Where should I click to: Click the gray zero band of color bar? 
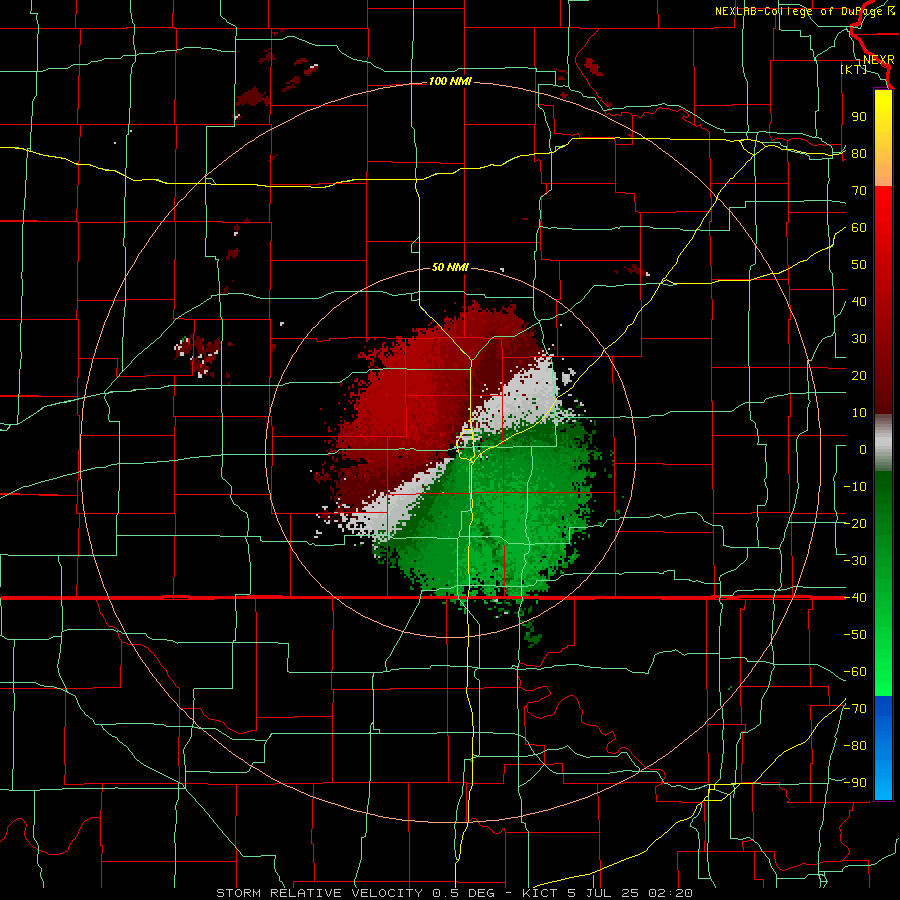[883, 443]
